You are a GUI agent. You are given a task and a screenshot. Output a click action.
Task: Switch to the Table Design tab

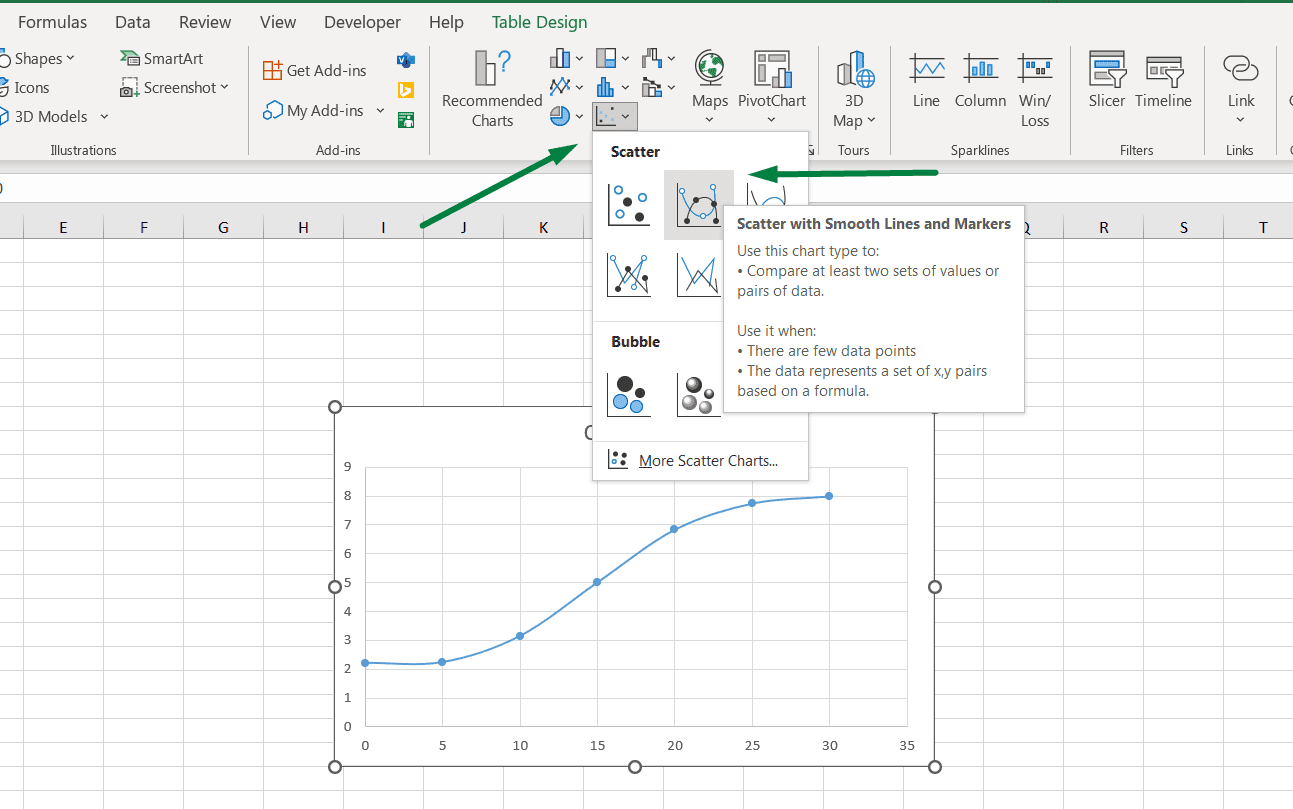539,21
